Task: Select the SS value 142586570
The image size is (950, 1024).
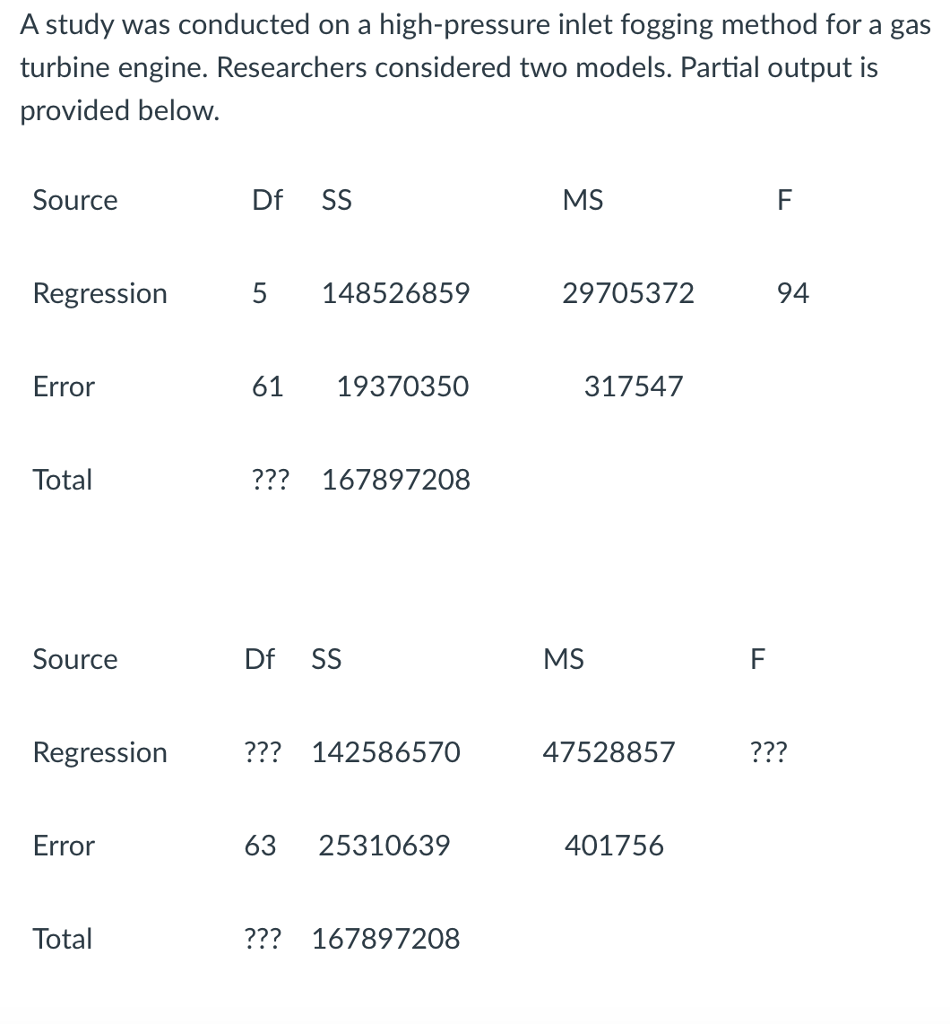Action: click(386, 752)
